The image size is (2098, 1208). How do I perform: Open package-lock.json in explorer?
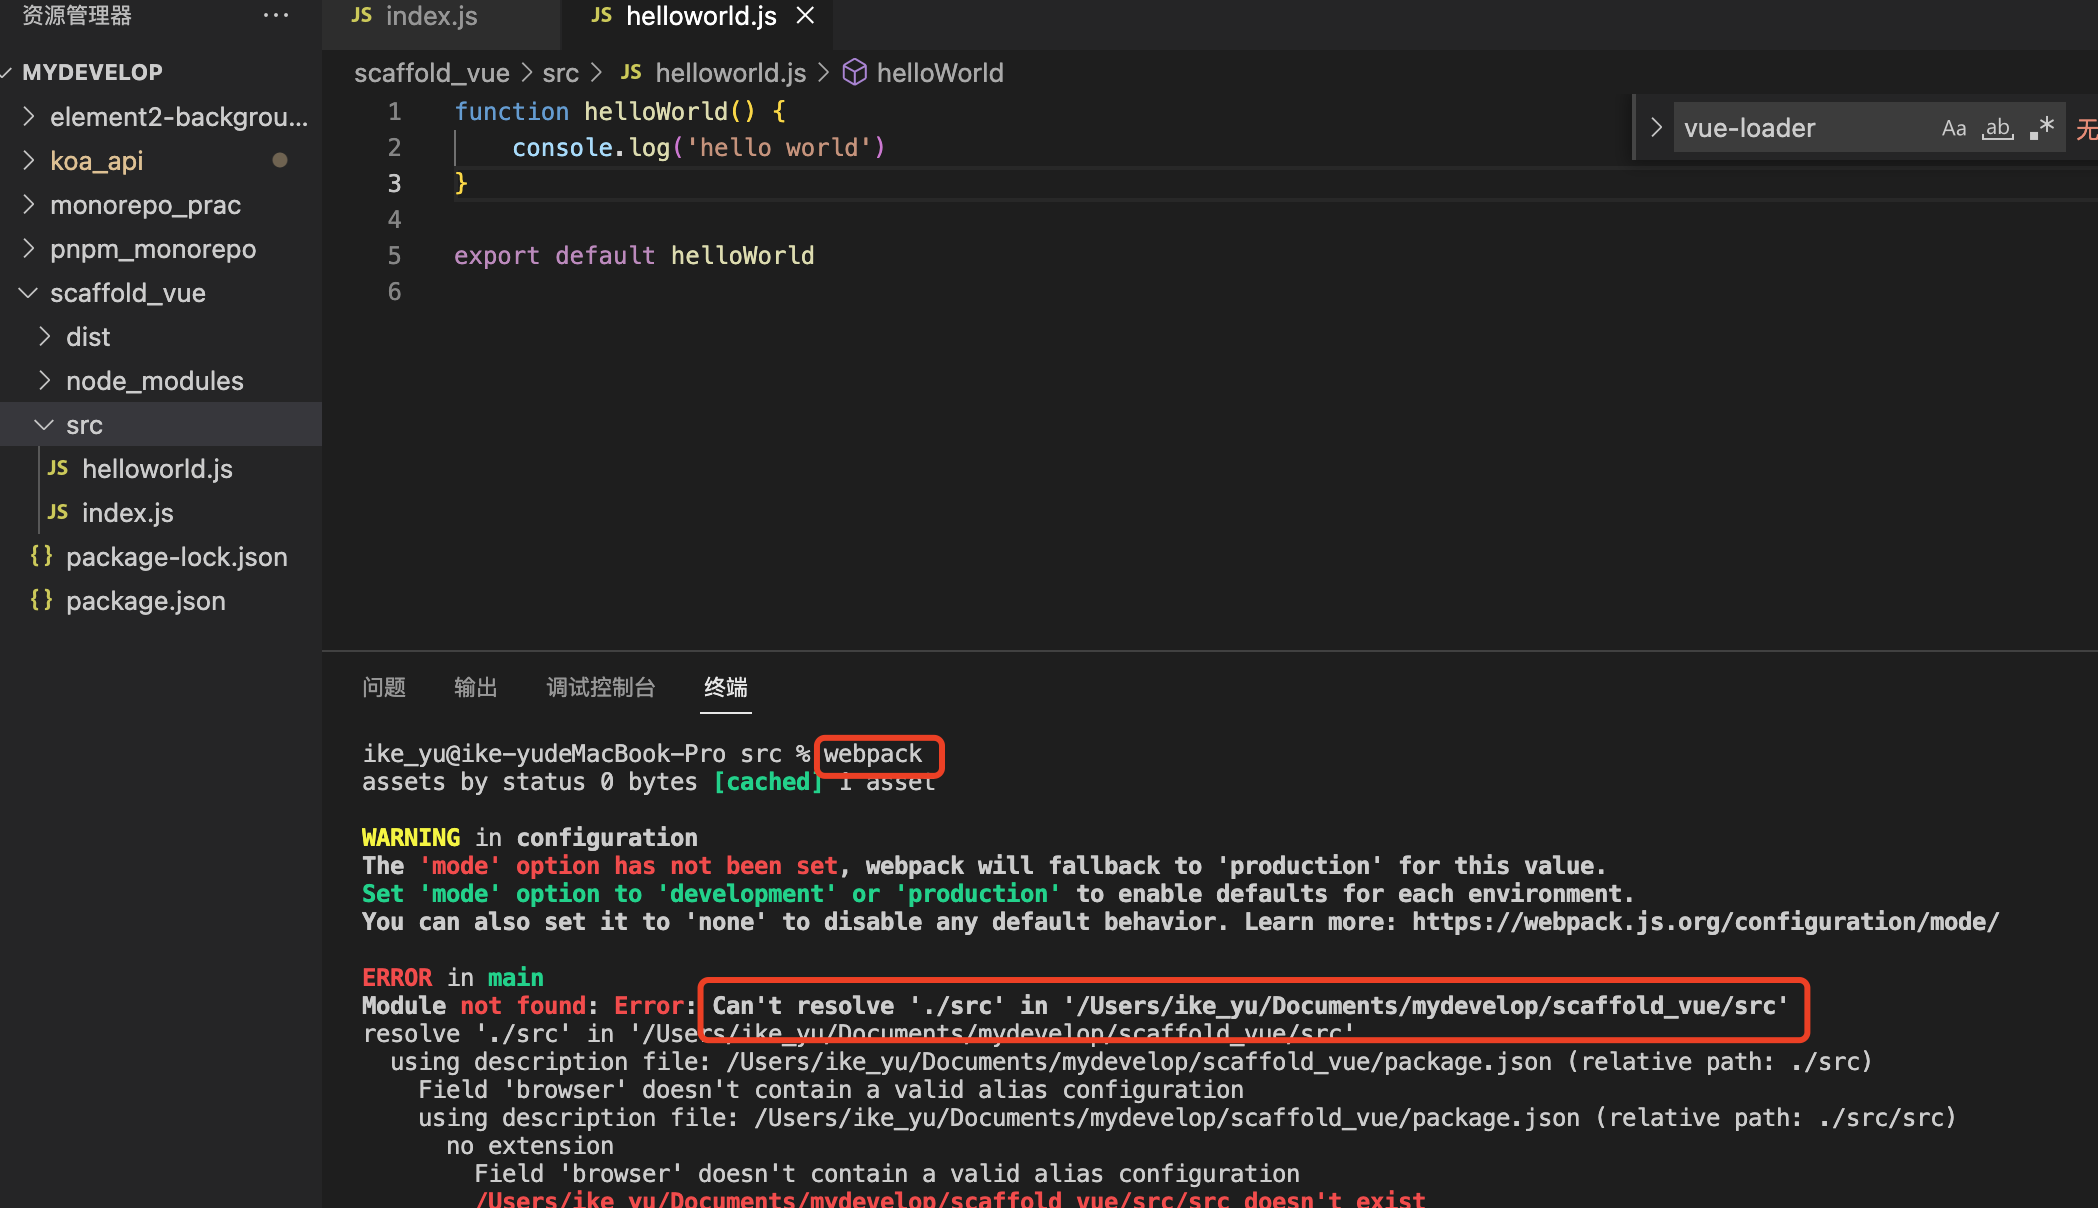[176, 557]
